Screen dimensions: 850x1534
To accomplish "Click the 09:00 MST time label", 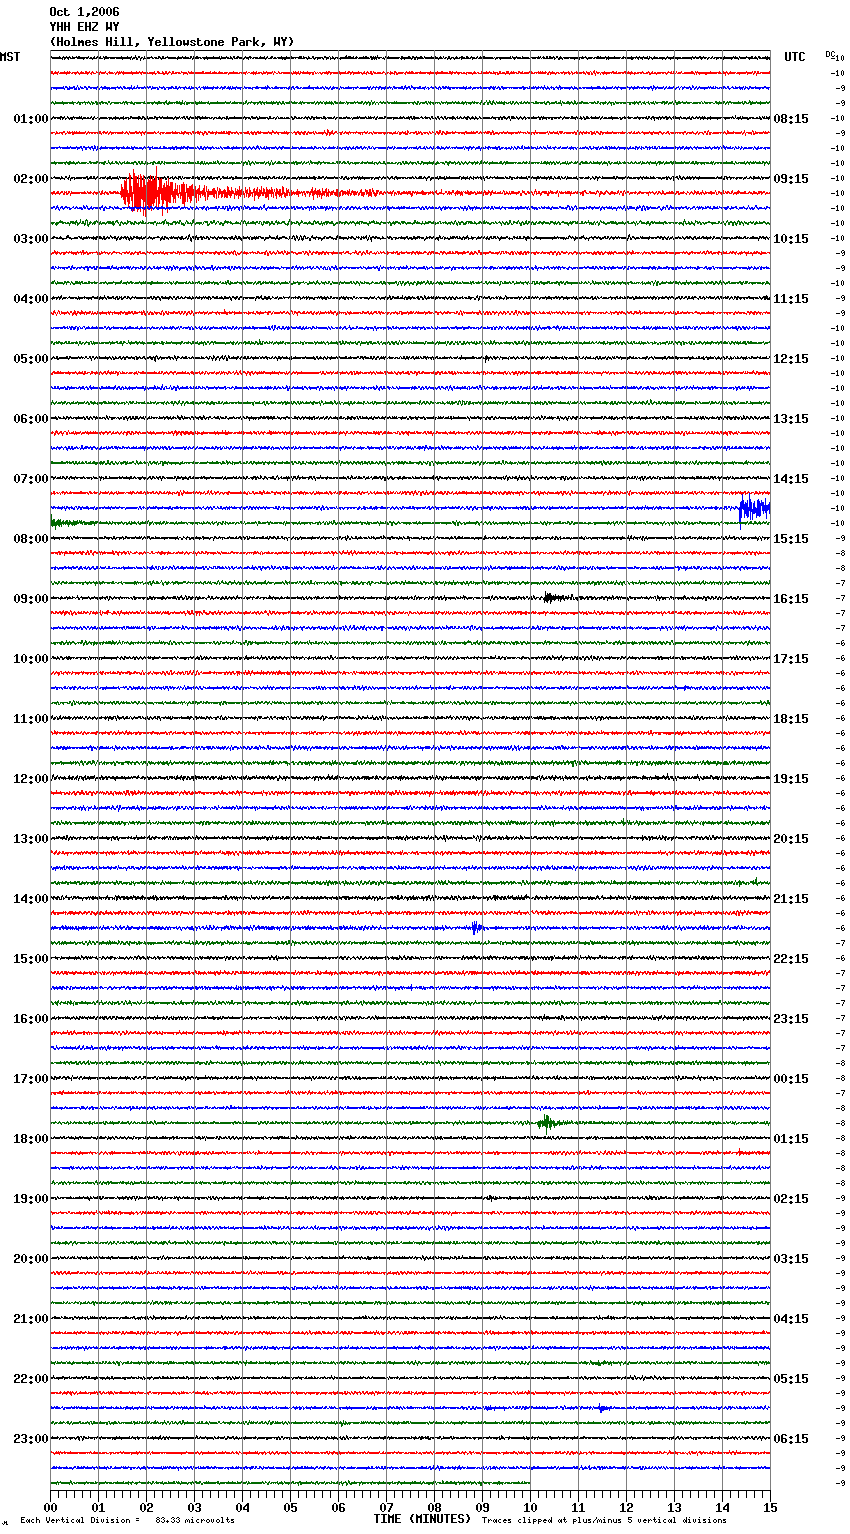I will click(31, 599).
